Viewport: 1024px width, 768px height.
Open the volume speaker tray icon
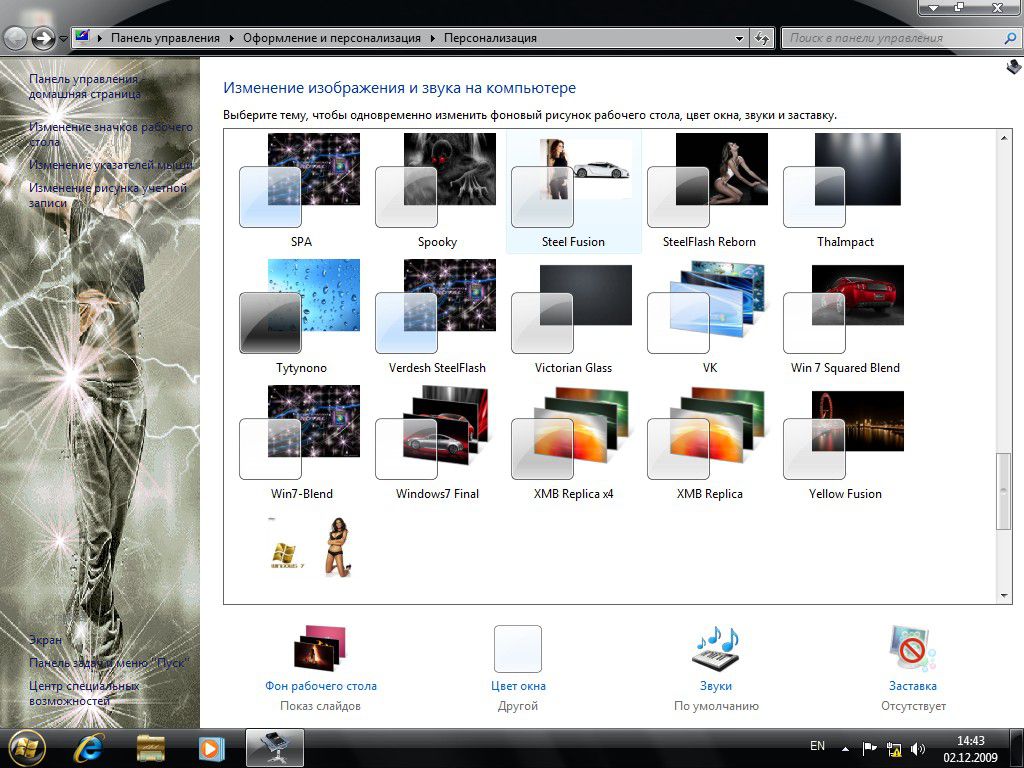(x=918, y=748)
